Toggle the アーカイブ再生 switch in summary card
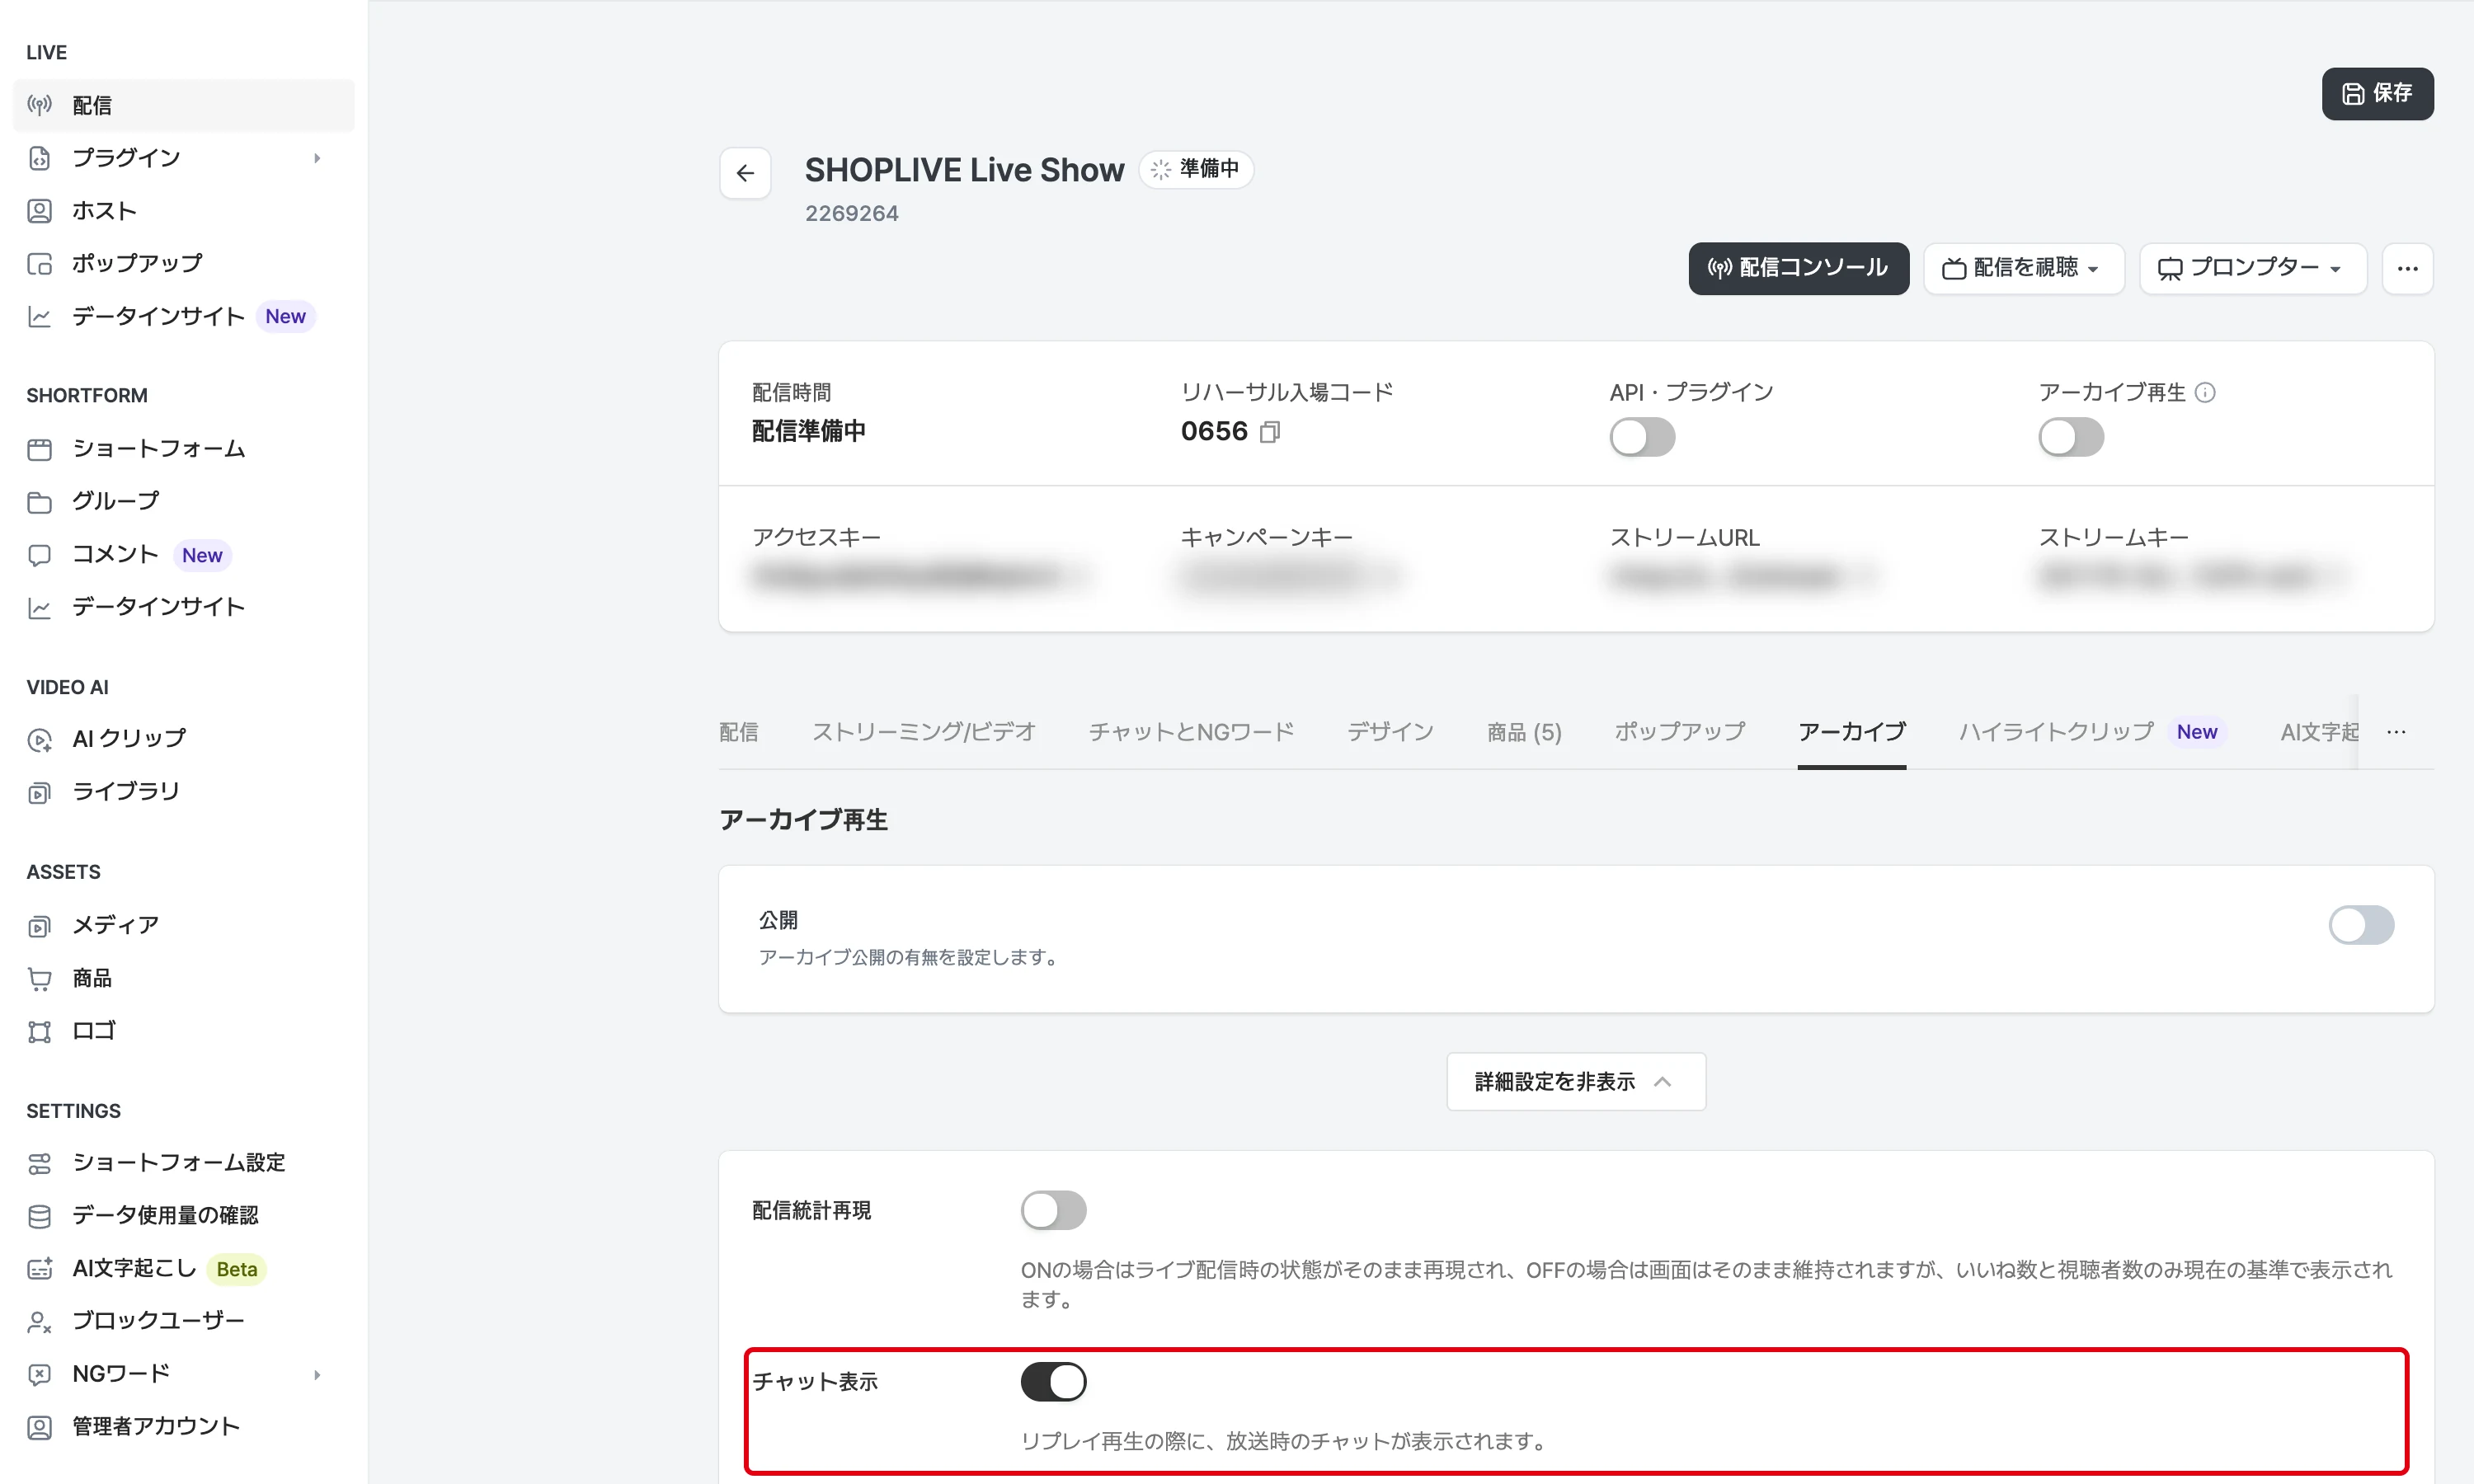2474x1484 pixels. pyautogui.click(x=2071, y=437)
